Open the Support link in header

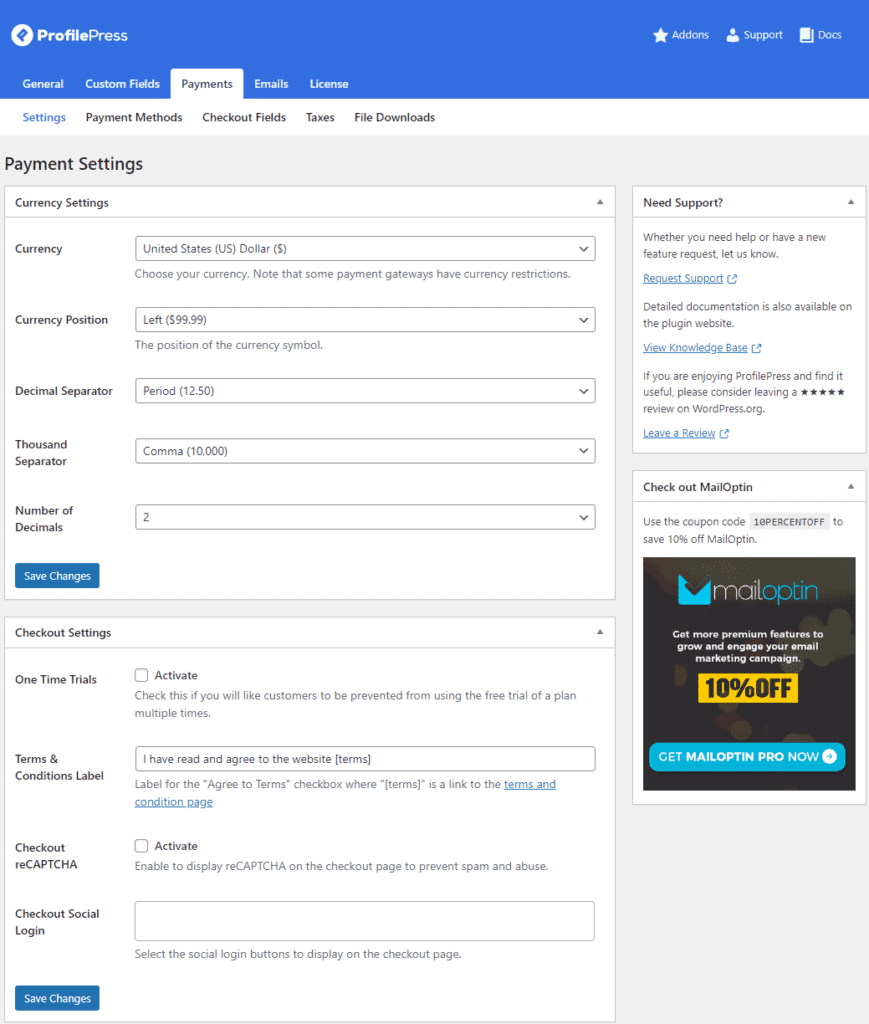[754, 35]
